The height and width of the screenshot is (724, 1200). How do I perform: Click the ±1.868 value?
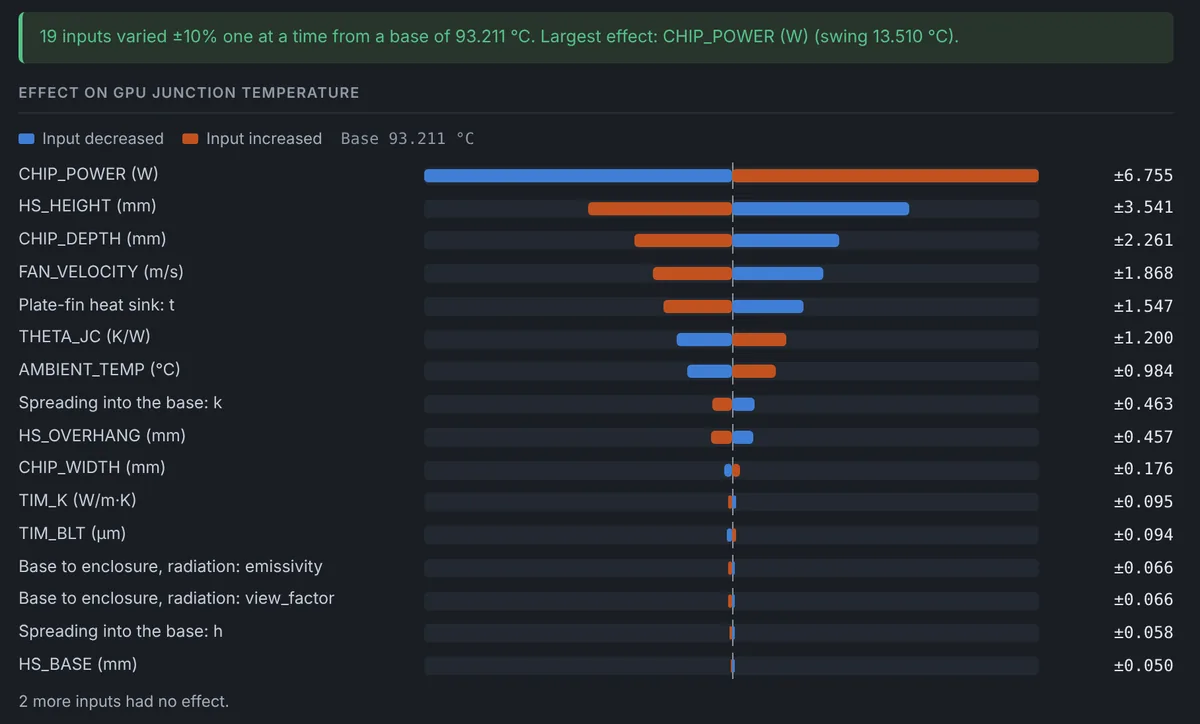click(1143, 273)
